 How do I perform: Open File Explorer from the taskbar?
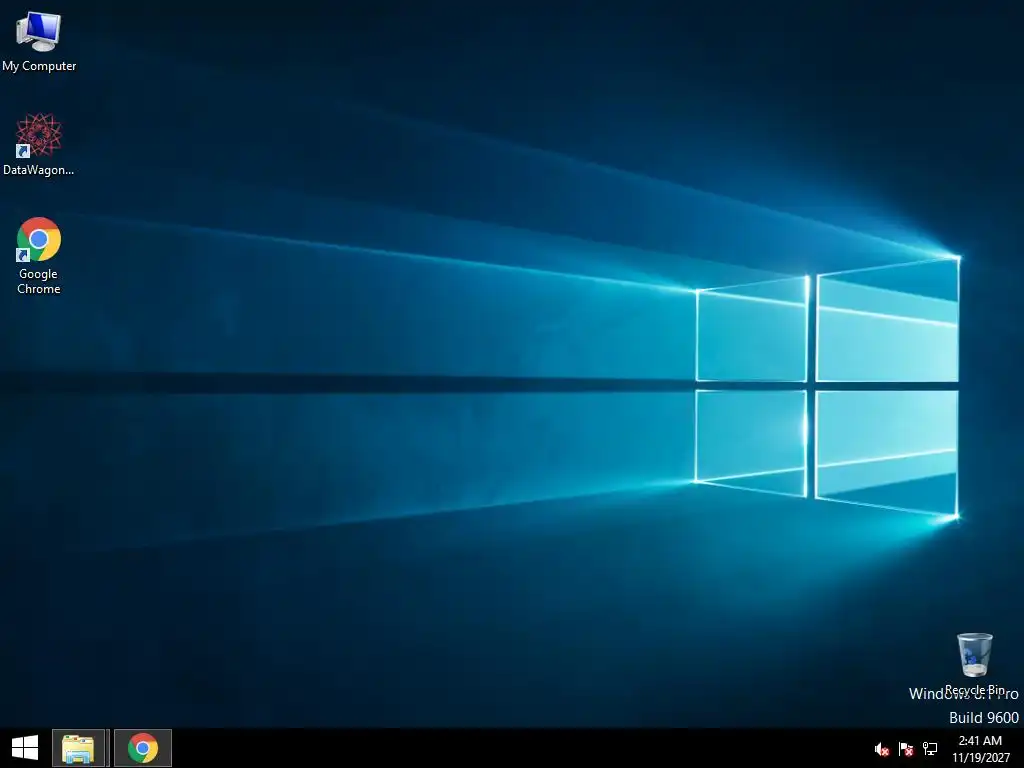78,748
